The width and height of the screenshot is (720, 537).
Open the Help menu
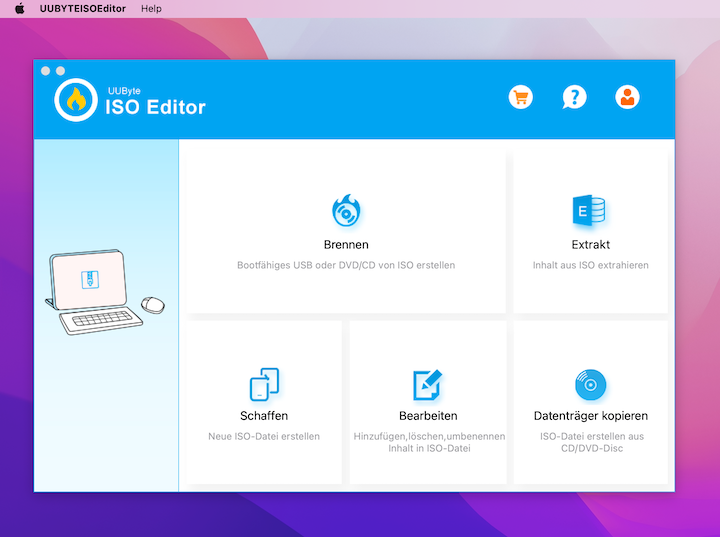(x=151, y=9)
